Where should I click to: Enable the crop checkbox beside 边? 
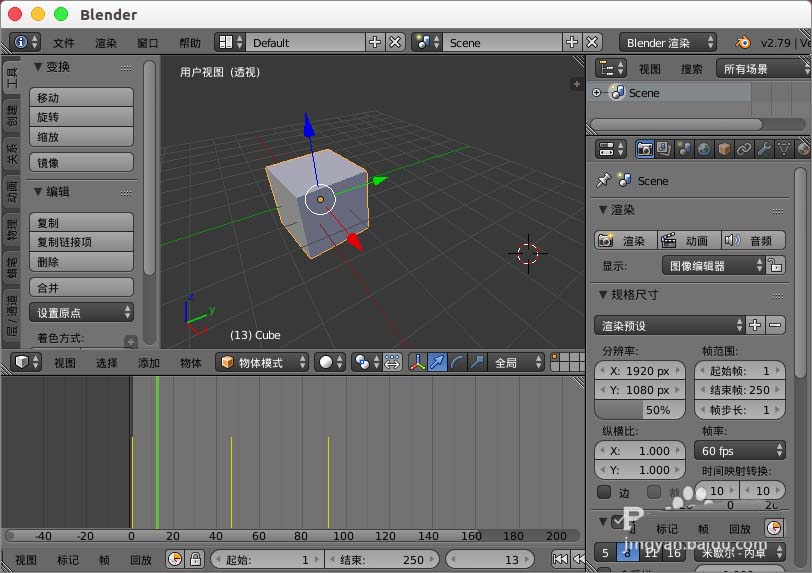654,492
